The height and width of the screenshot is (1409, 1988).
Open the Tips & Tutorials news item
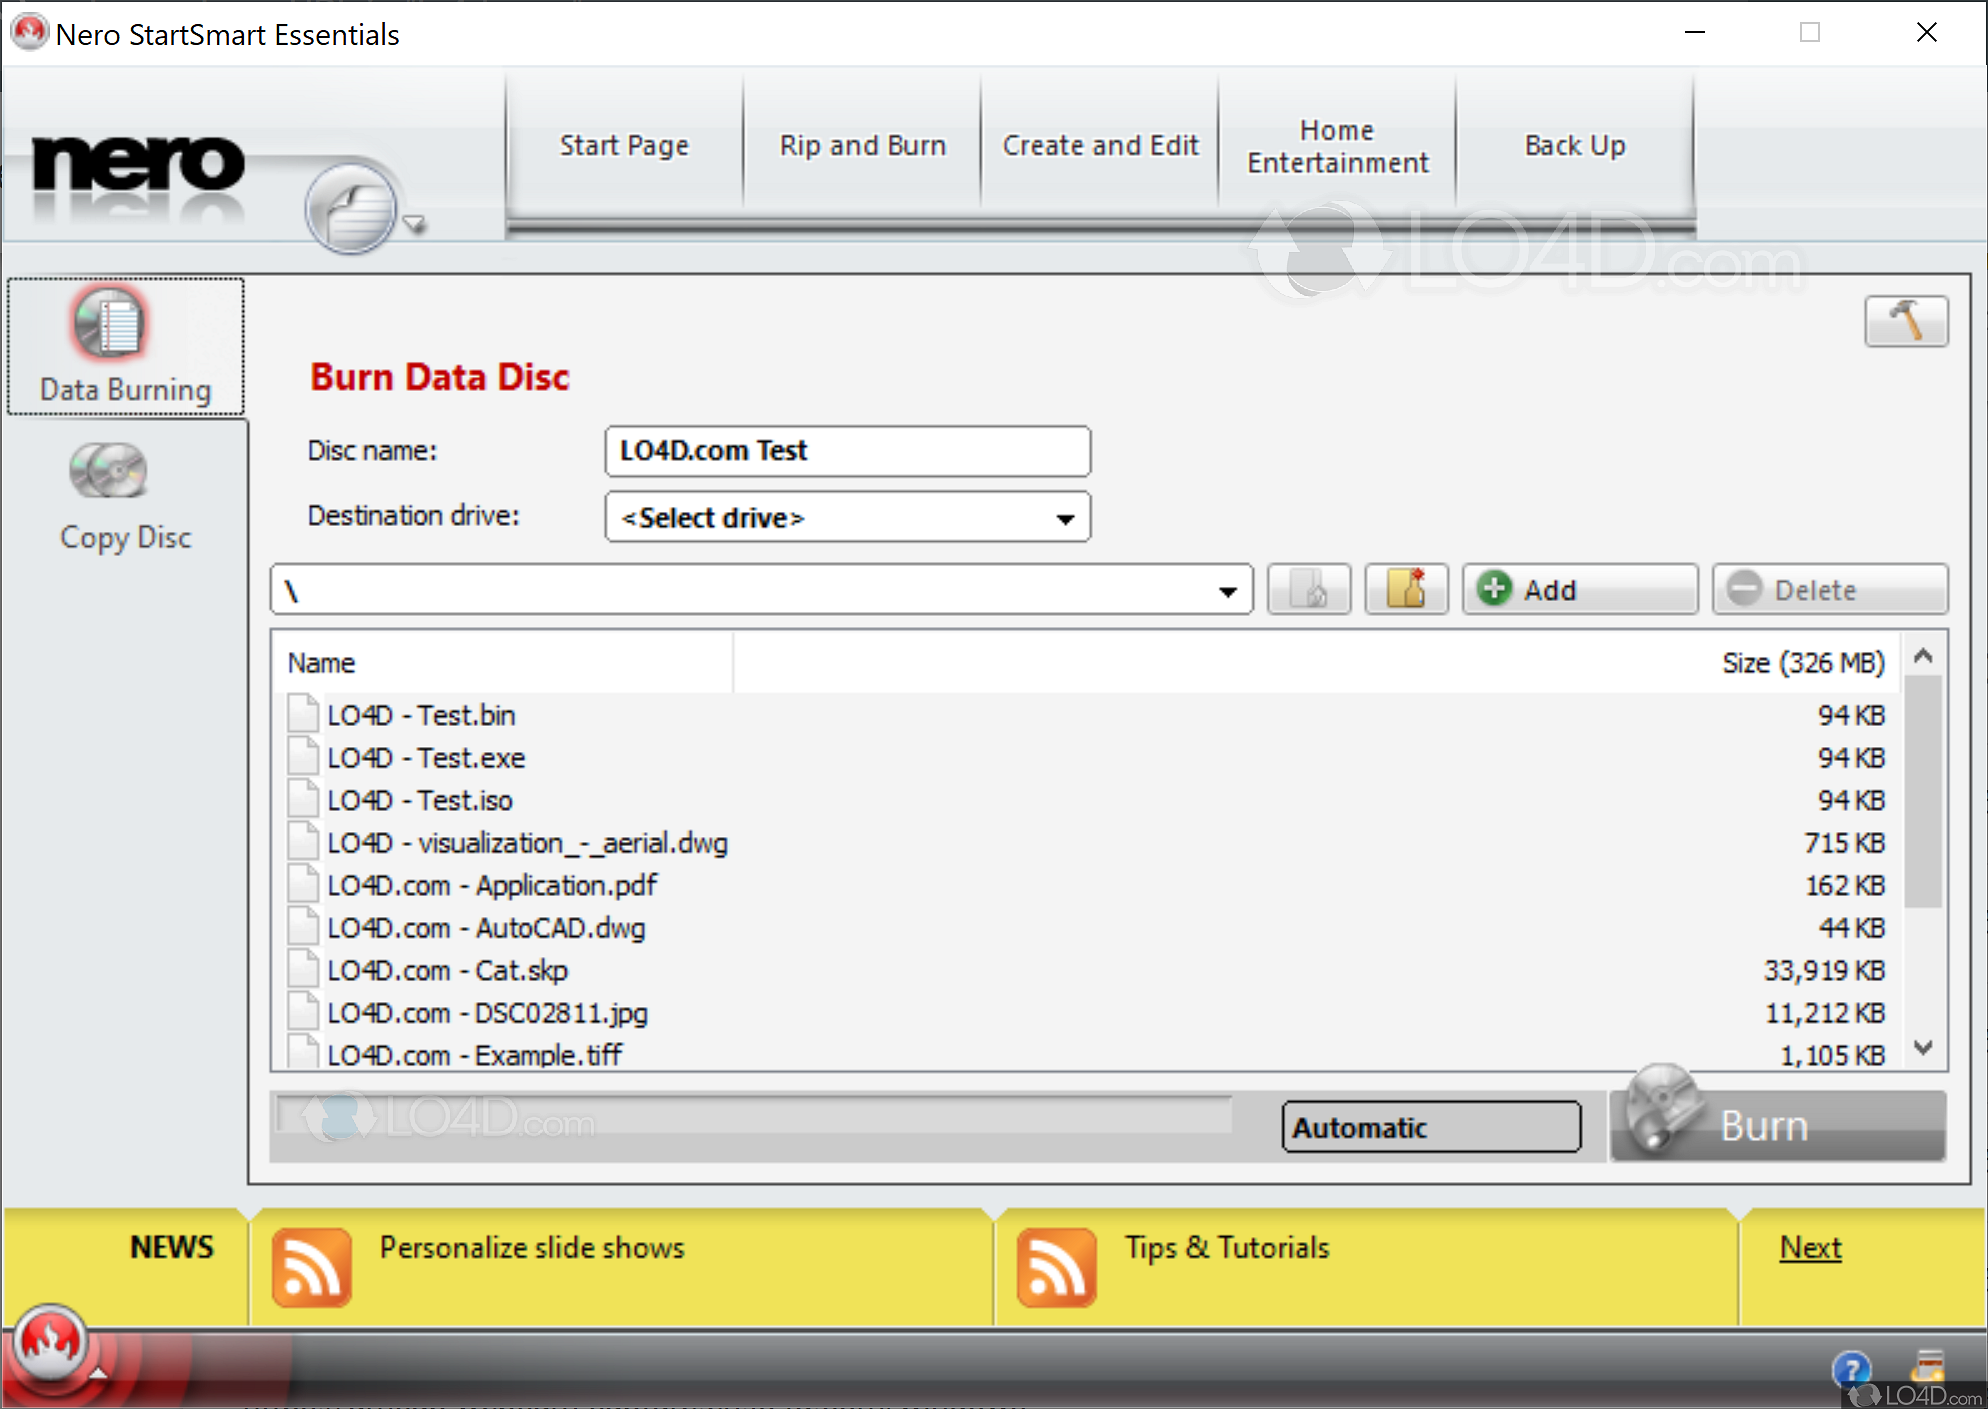click(x=1227, y=1248)
